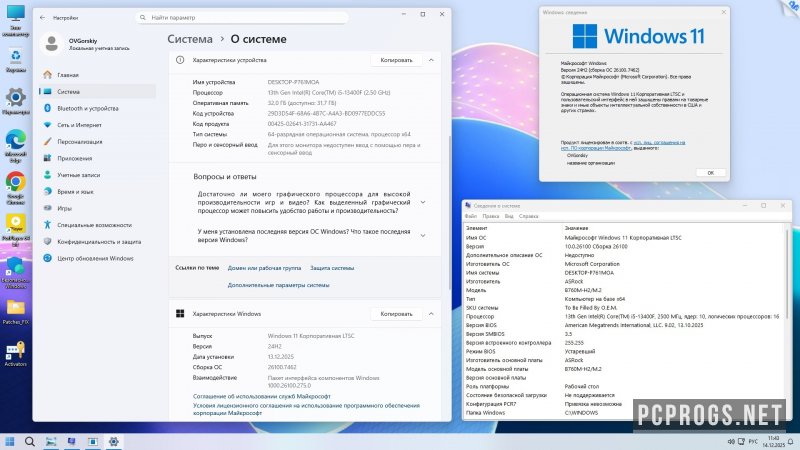Screen dimensions: 800x450
Task: Open the volume icon in system tray
Action: click(x=731, y=442)
